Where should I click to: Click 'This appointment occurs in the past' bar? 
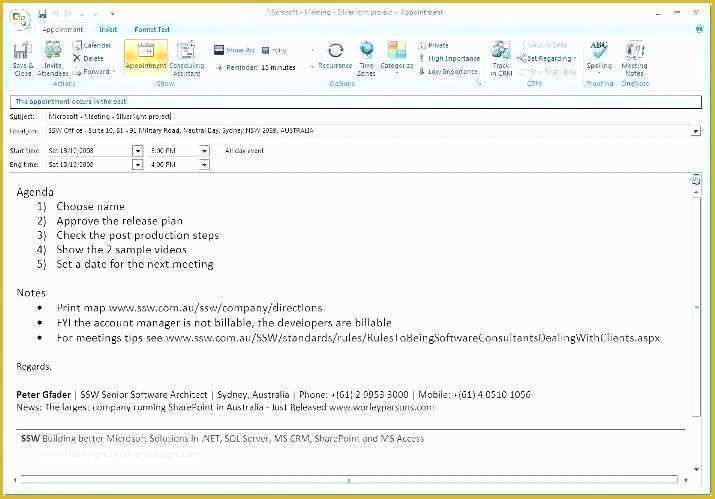point(356,101)
